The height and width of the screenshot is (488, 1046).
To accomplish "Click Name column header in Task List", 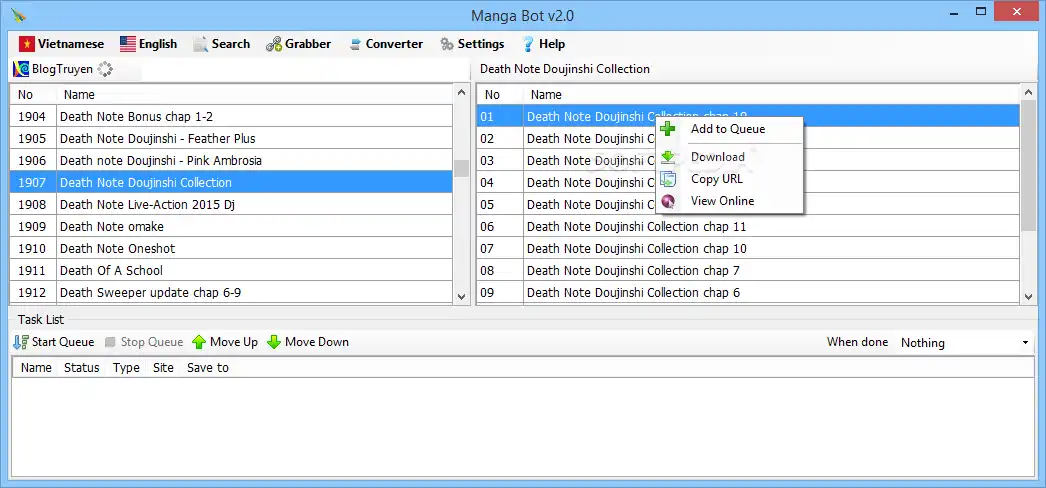I will pos(36,368).
